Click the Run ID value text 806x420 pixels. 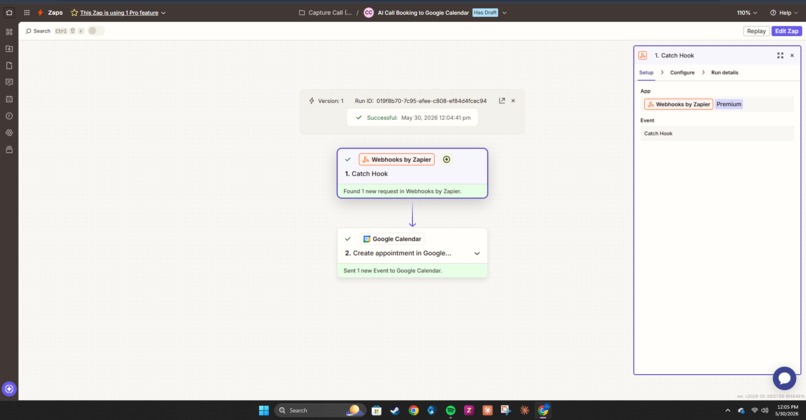tap(431, 101)
